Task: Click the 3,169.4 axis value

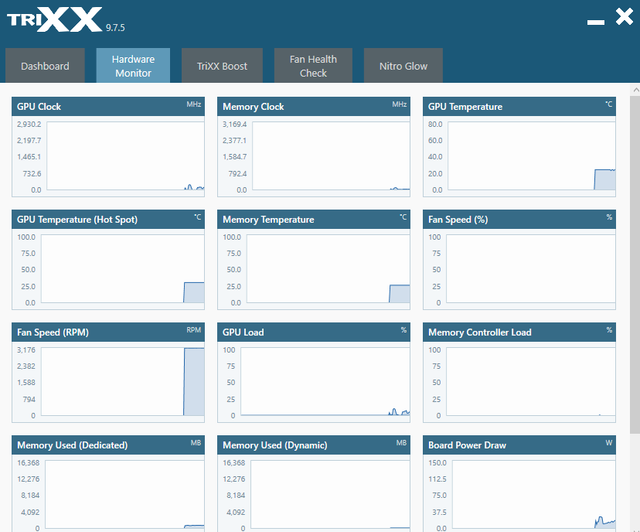Action: (x=234, y=124)
